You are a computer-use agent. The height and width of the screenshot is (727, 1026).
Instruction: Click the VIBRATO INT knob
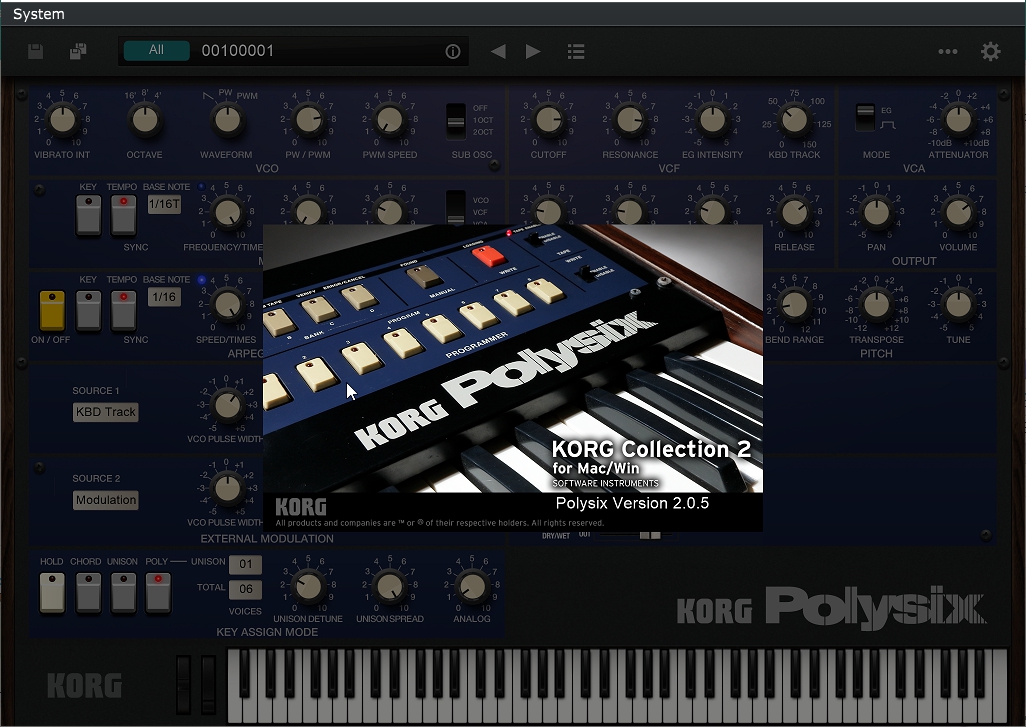tap(63, 119)
